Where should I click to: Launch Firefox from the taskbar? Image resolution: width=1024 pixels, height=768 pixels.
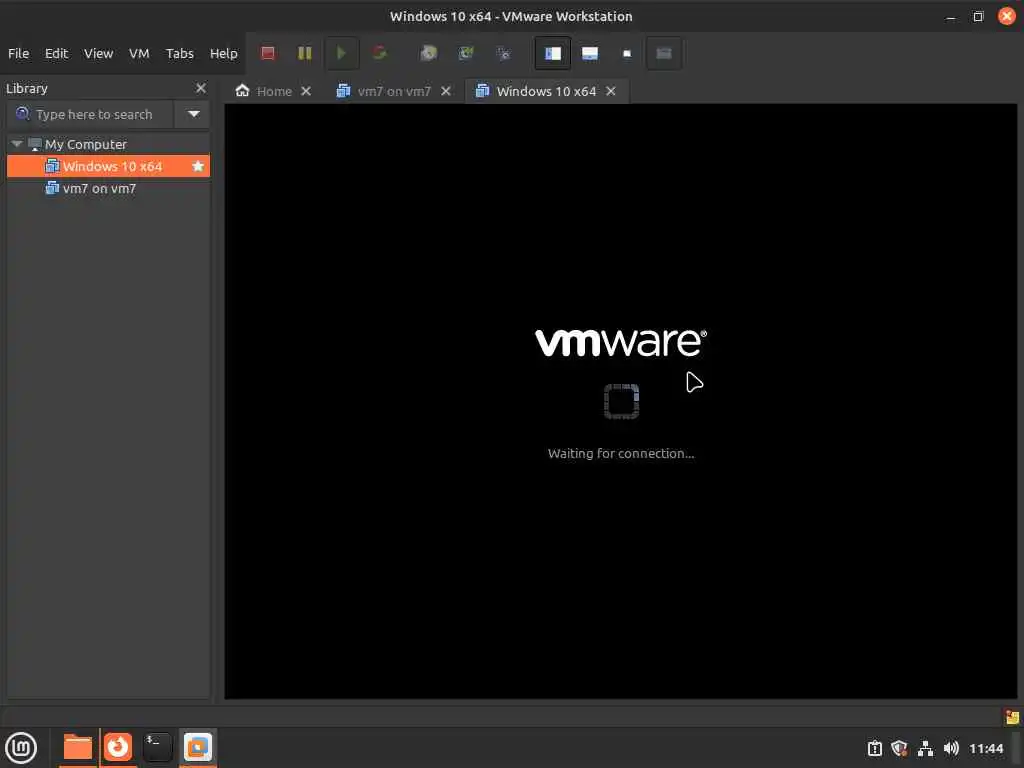[x=118, y=747]
